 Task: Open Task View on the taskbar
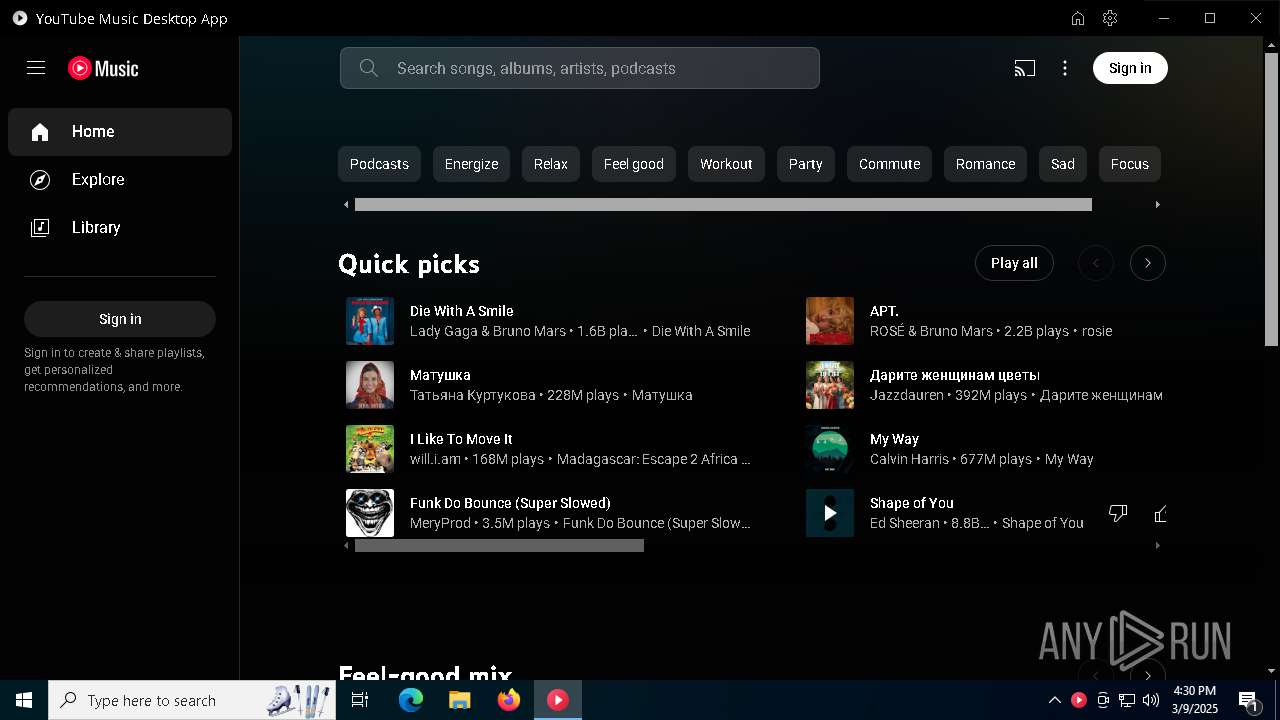pyautogui.click(x=360, y=700)
